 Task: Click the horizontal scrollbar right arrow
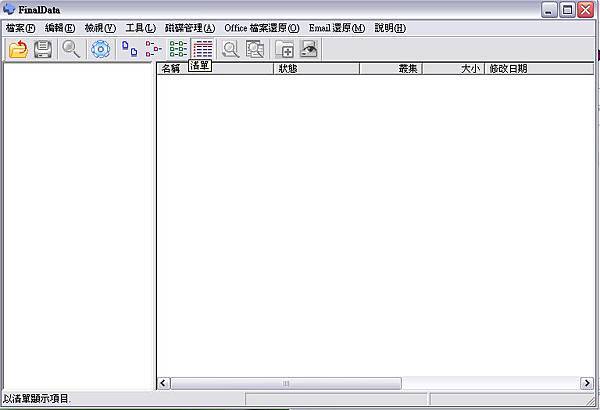point(587,383)
